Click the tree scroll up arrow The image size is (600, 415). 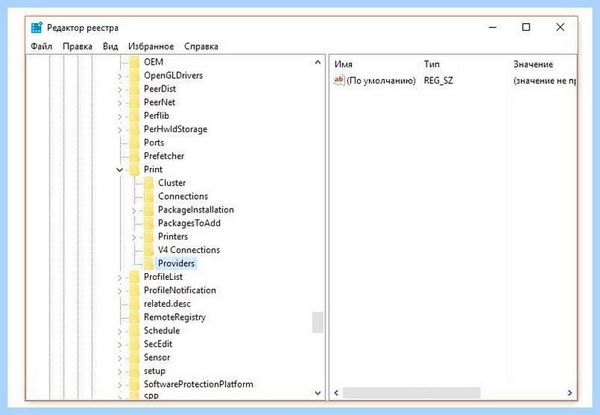pyautogui.click(x=318, y=62)
